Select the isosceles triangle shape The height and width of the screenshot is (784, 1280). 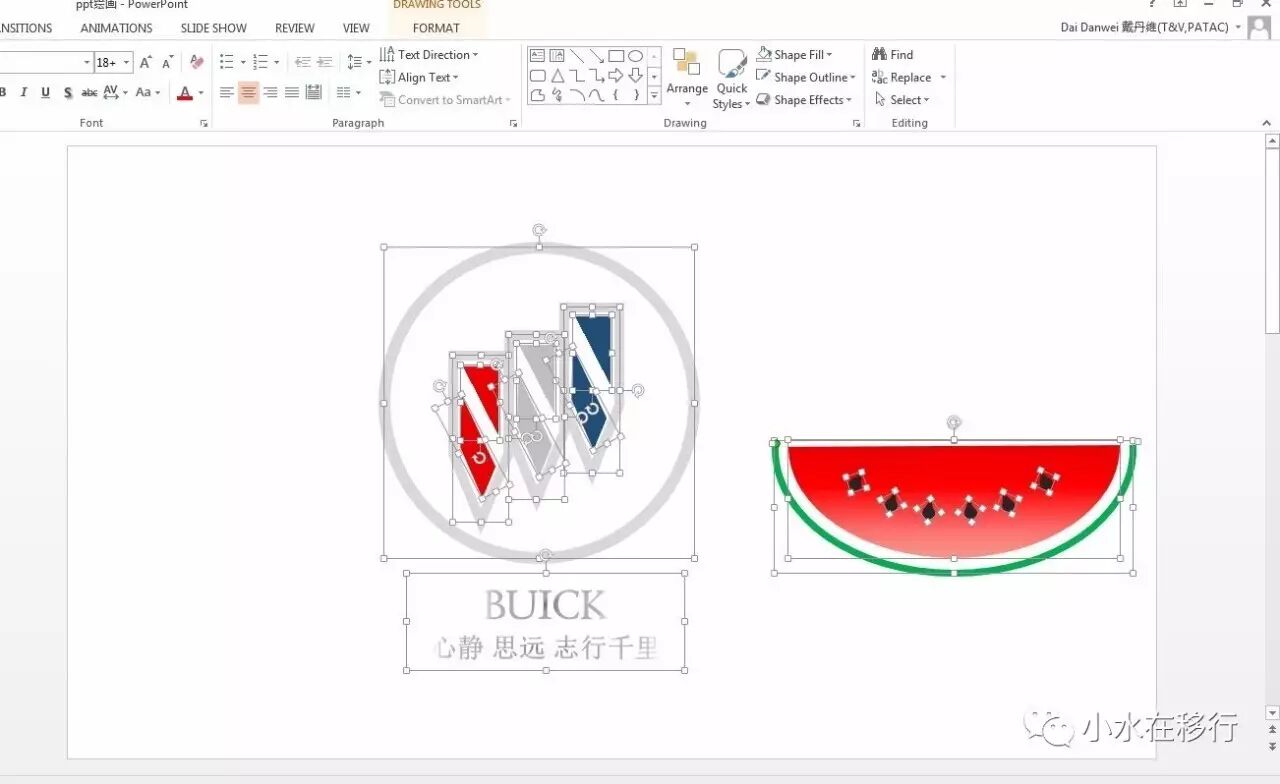557,76
